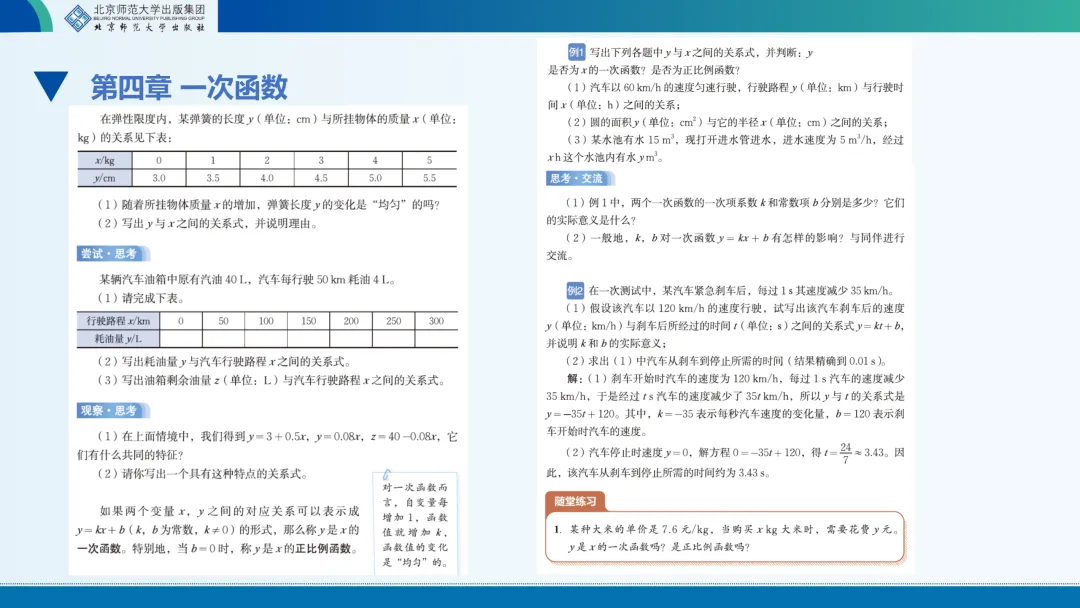Click the 150 cell in the distance row

309,321
